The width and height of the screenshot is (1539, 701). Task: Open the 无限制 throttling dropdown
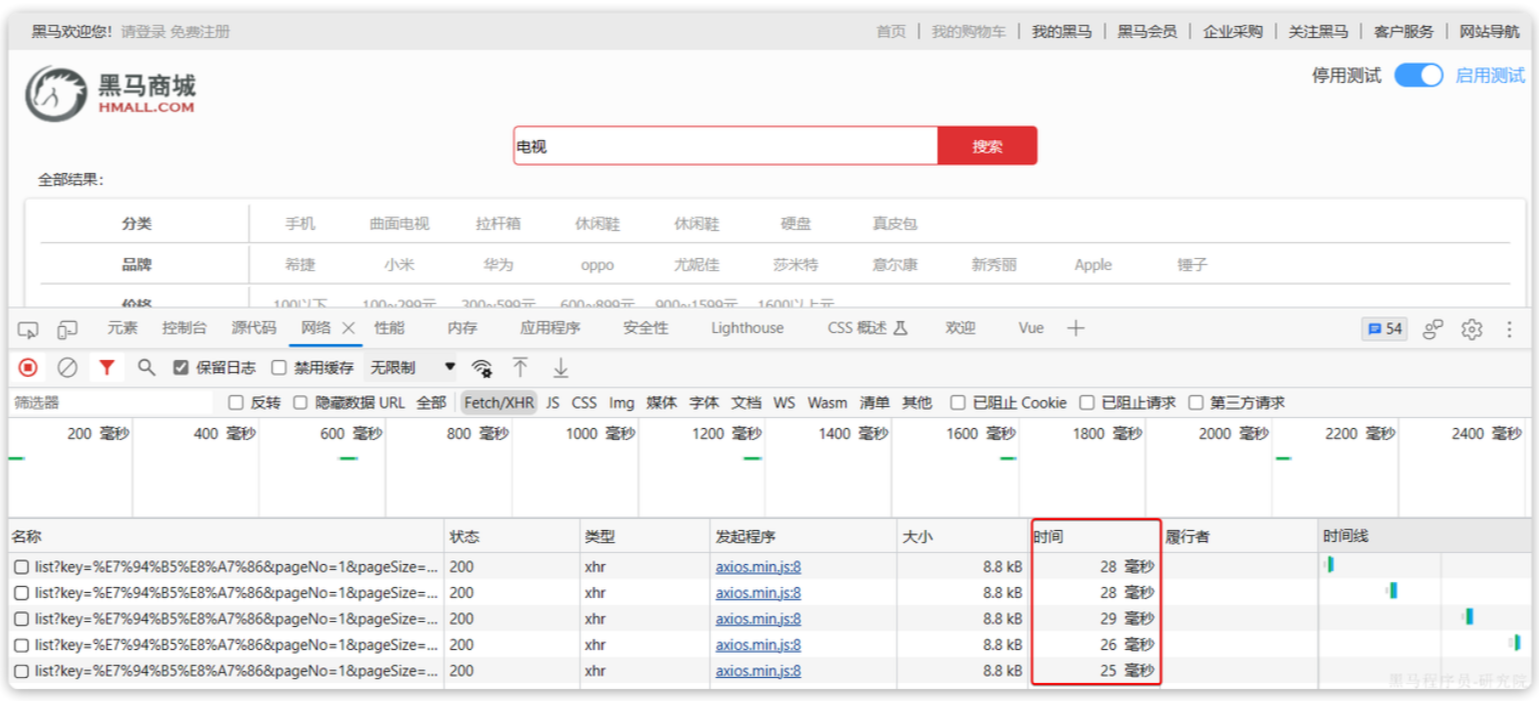412,368
